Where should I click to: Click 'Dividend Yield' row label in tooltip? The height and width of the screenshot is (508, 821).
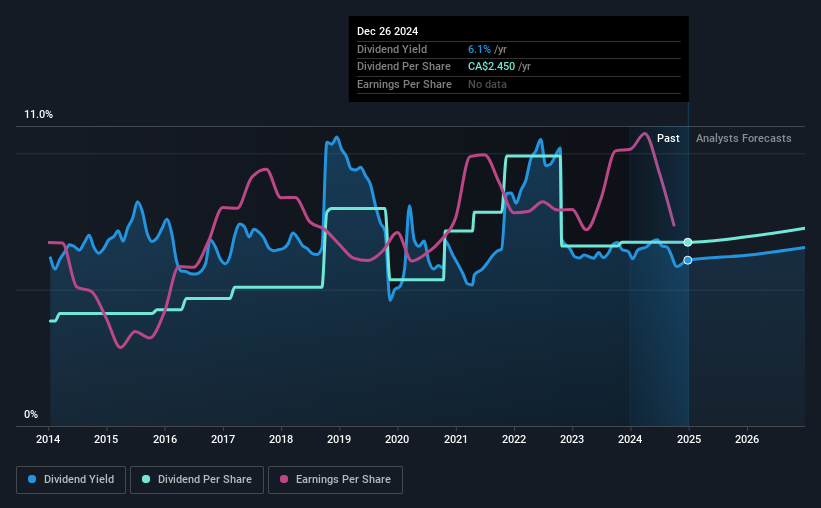[392, 49]
